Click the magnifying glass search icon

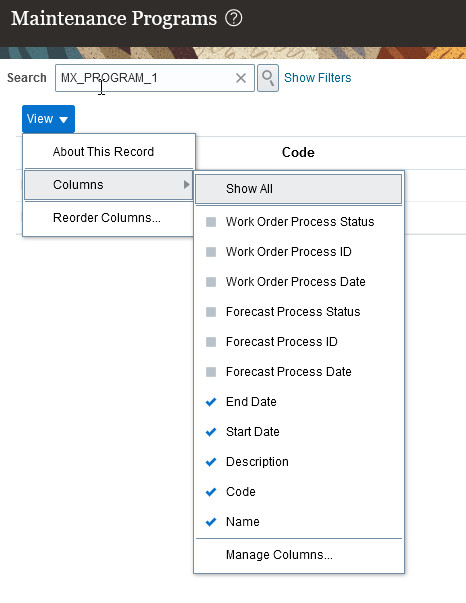coord(268,78)
